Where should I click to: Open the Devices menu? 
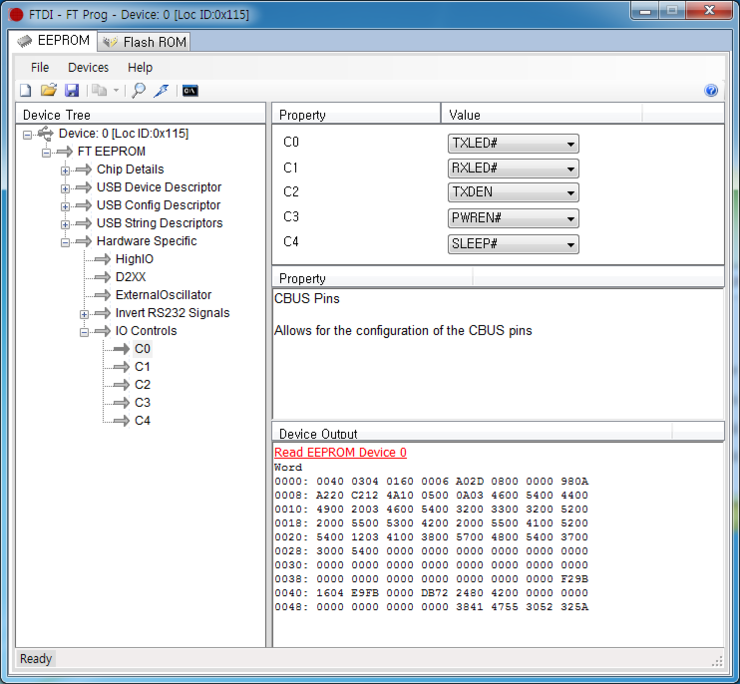coord(88,67)
